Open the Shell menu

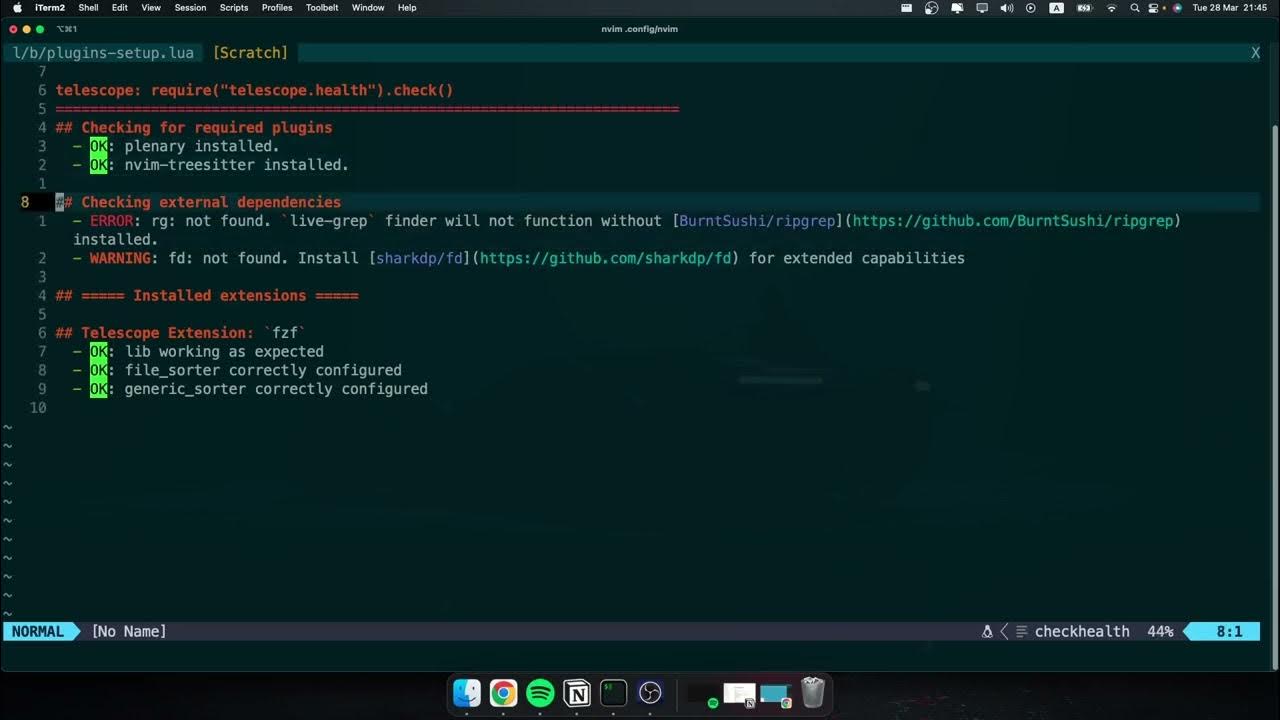(x=88, y=7)
